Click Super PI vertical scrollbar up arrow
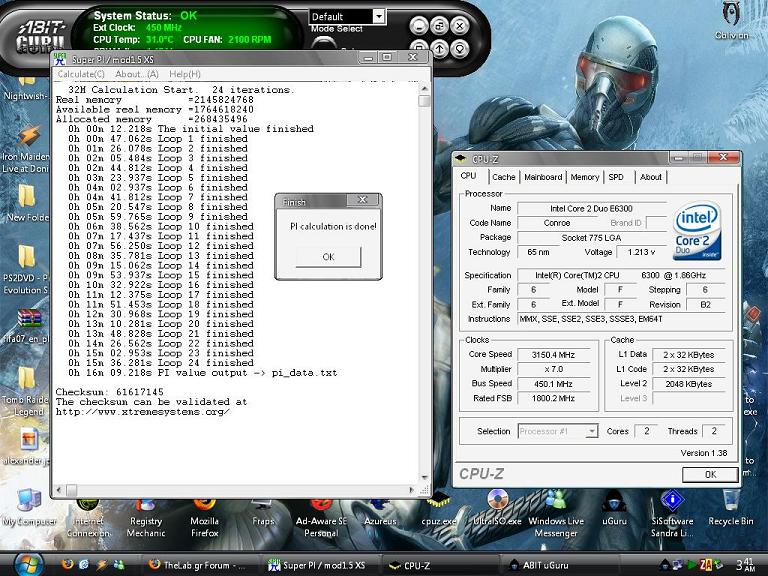 click(424, 89)
